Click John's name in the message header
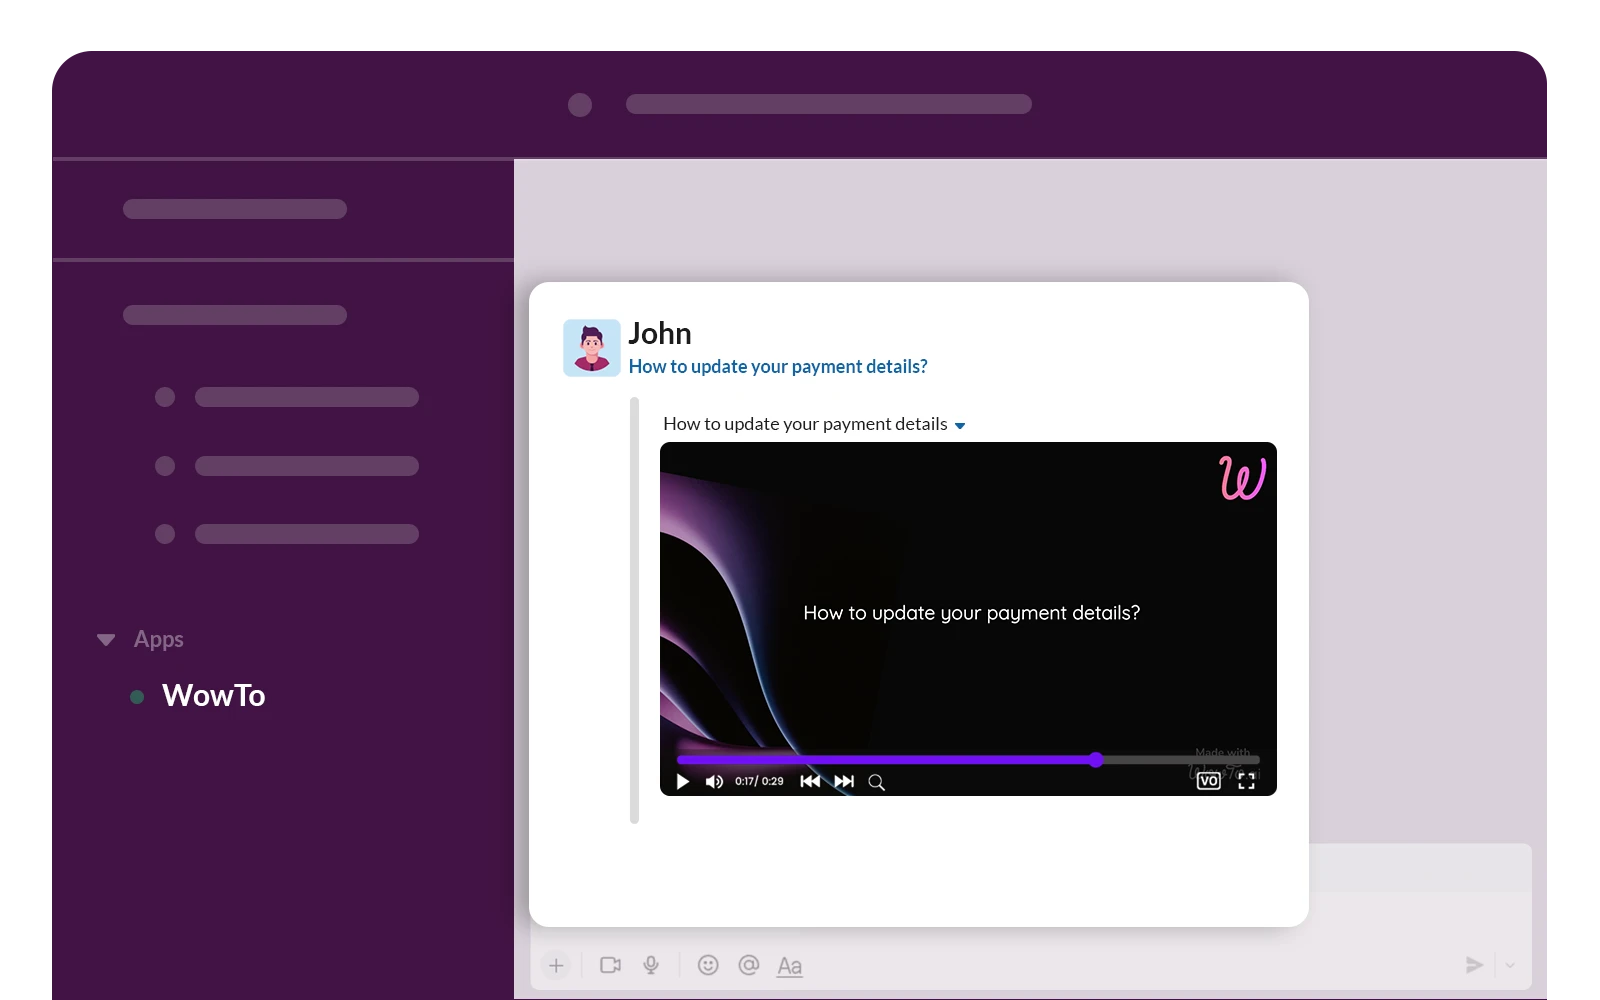This screenshot has height=1000, width=1600. (660, 333)
